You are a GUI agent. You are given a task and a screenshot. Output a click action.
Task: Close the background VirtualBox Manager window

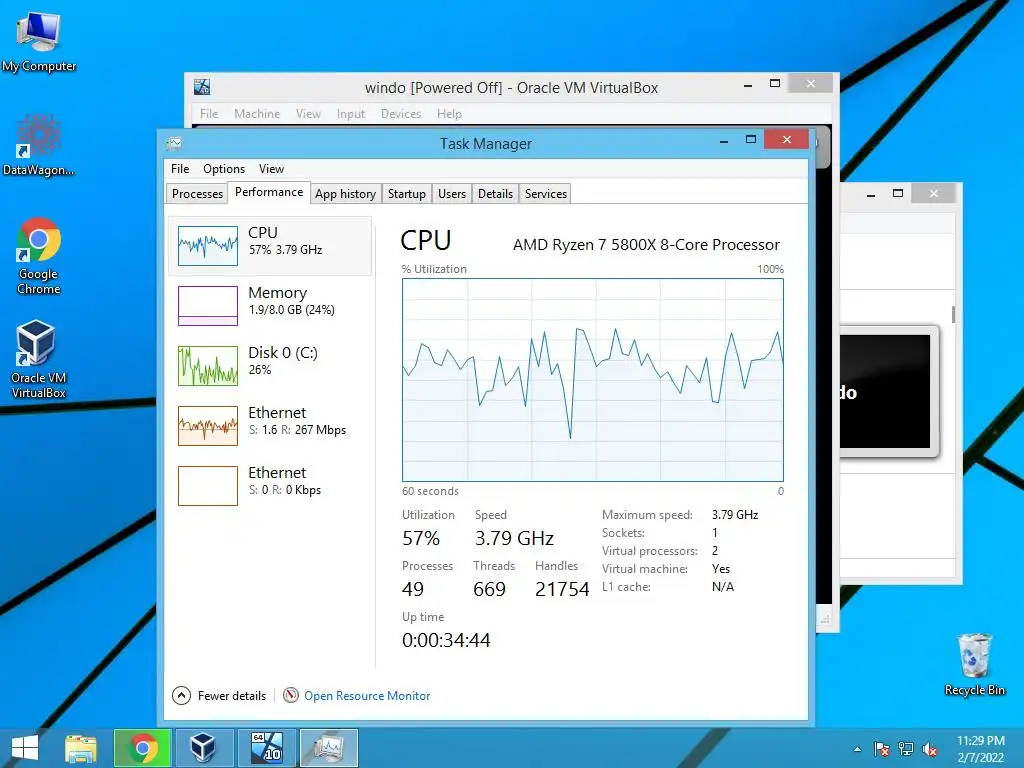coord(934,193)
